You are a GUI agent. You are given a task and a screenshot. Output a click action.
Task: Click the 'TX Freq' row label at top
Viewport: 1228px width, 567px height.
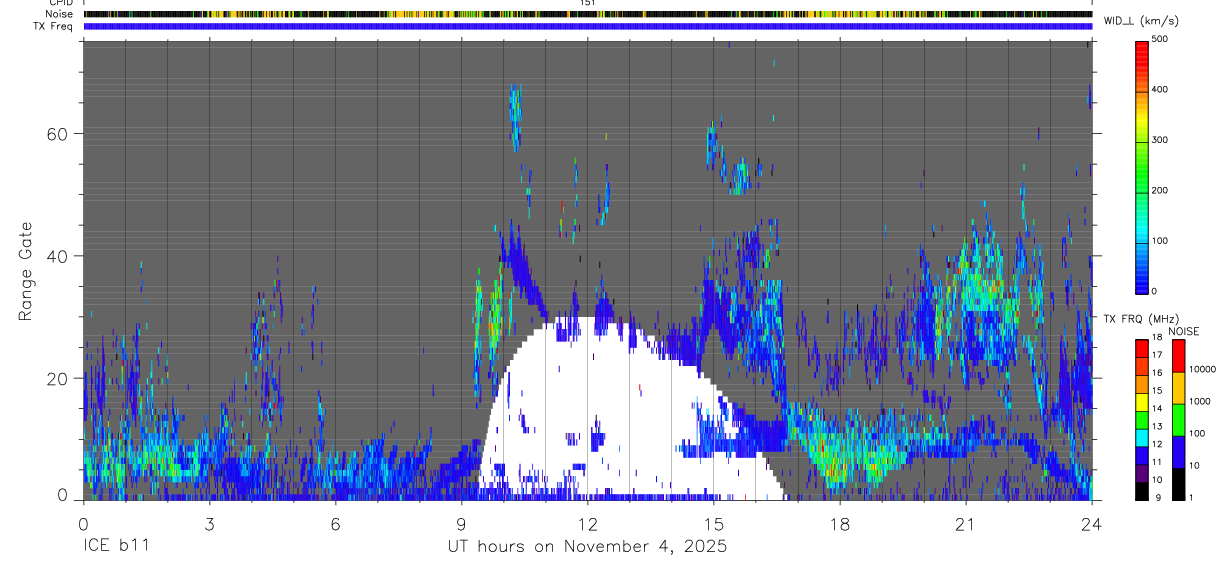tap(54, 26)
